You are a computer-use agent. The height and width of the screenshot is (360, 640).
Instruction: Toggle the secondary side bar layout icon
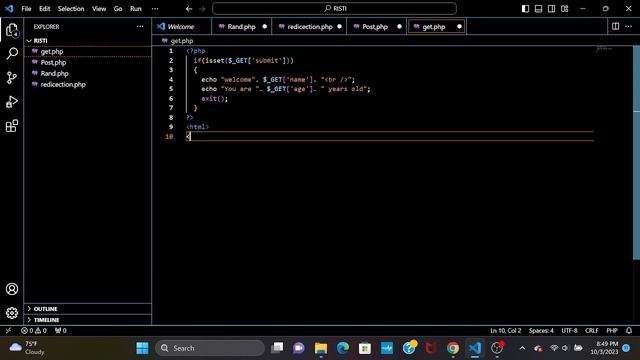coord(551,9)
